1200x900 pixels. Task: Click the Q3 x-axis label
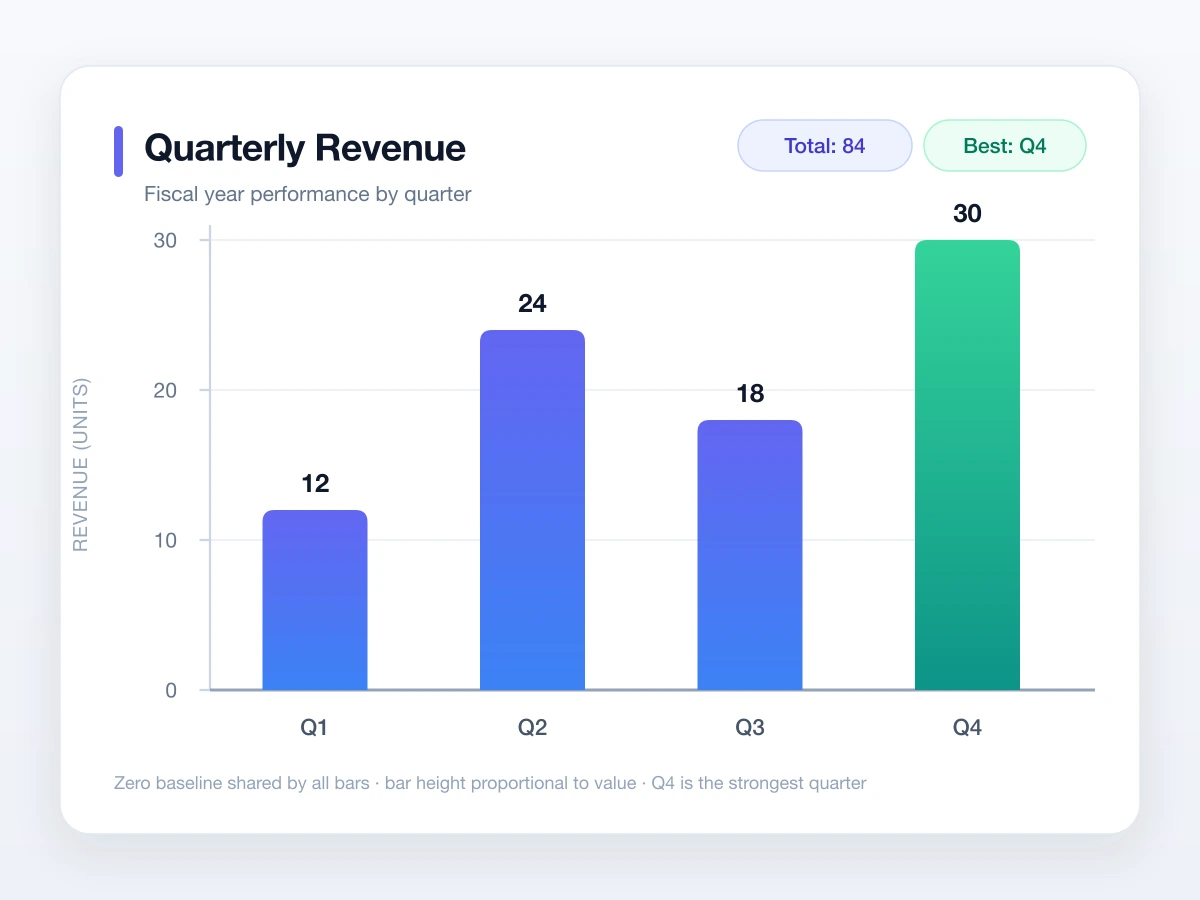coord(750,728)
